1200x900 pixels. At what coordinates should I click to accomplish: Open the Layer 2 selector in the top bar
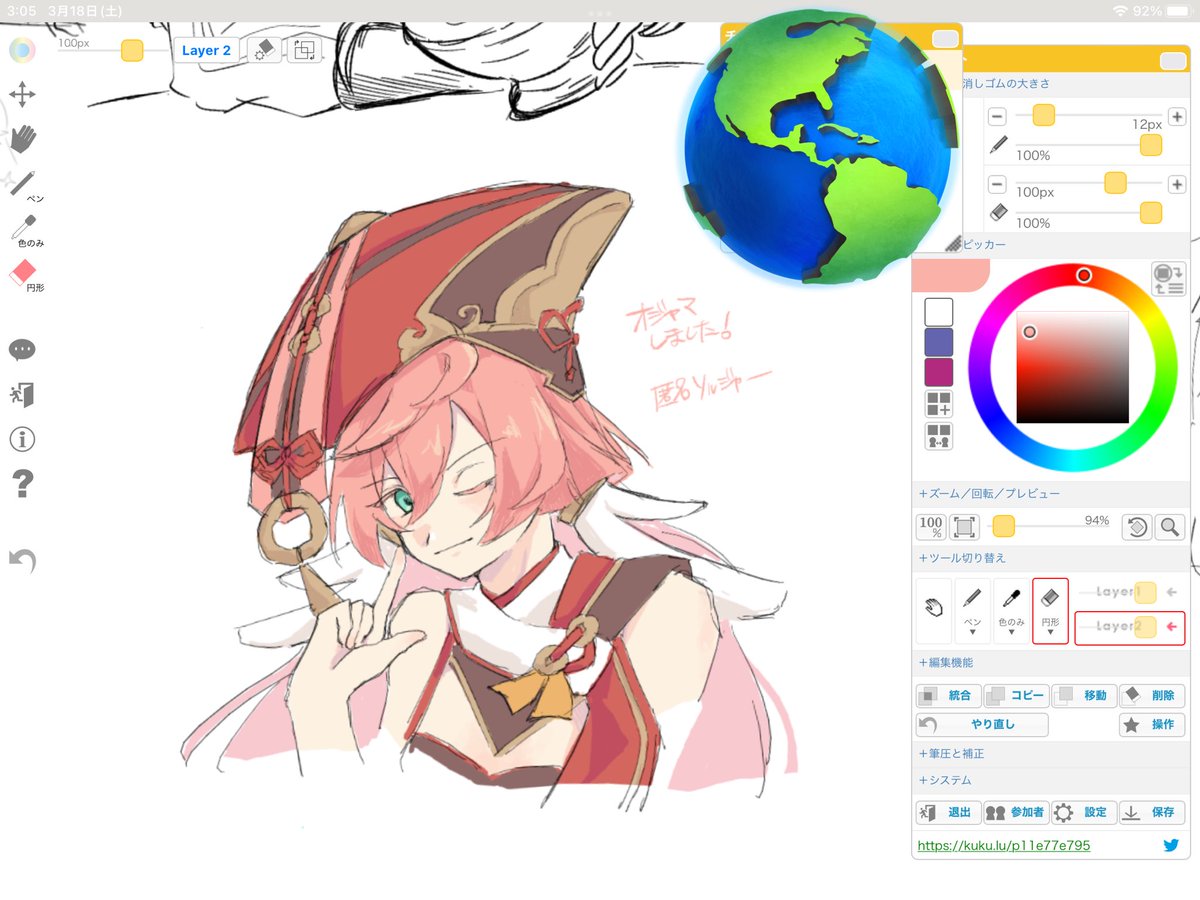tap(207, 50)
